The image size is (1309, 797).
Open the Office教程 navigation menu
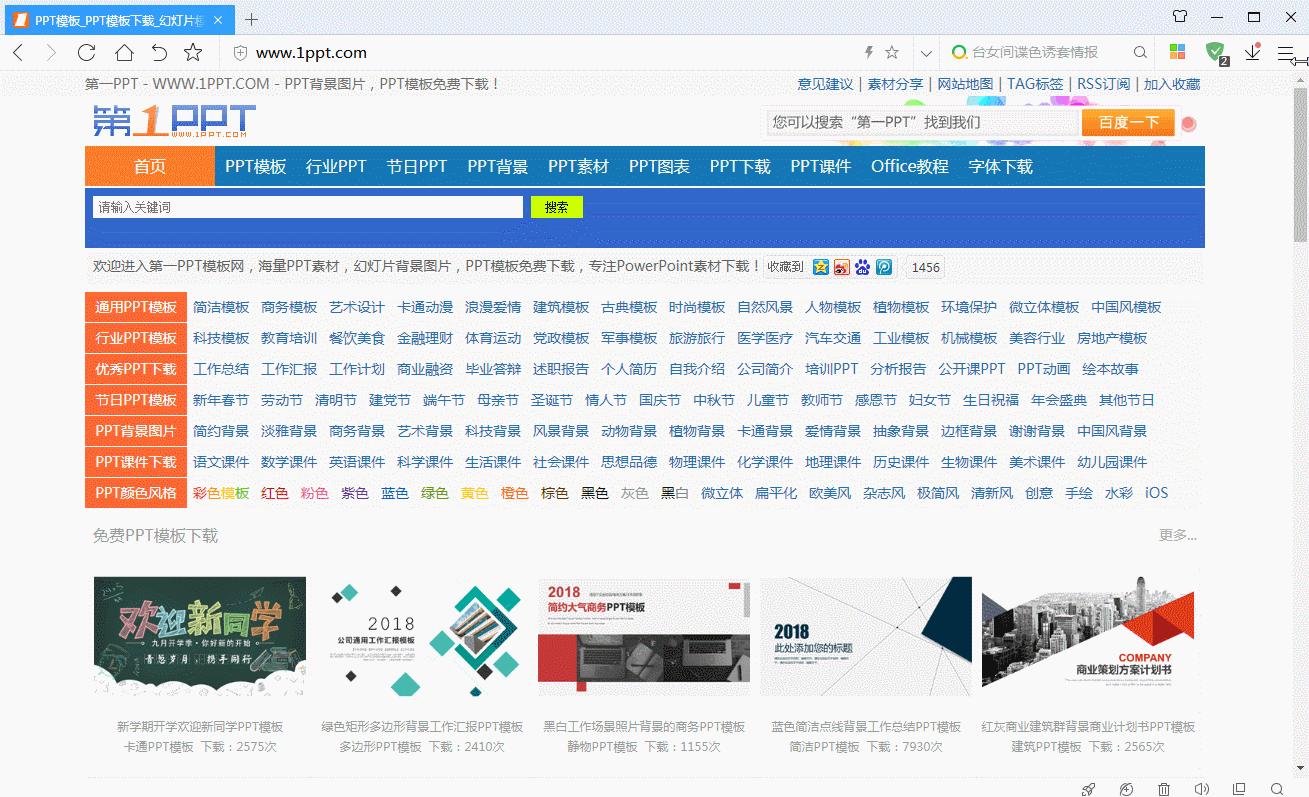[910, 166]
